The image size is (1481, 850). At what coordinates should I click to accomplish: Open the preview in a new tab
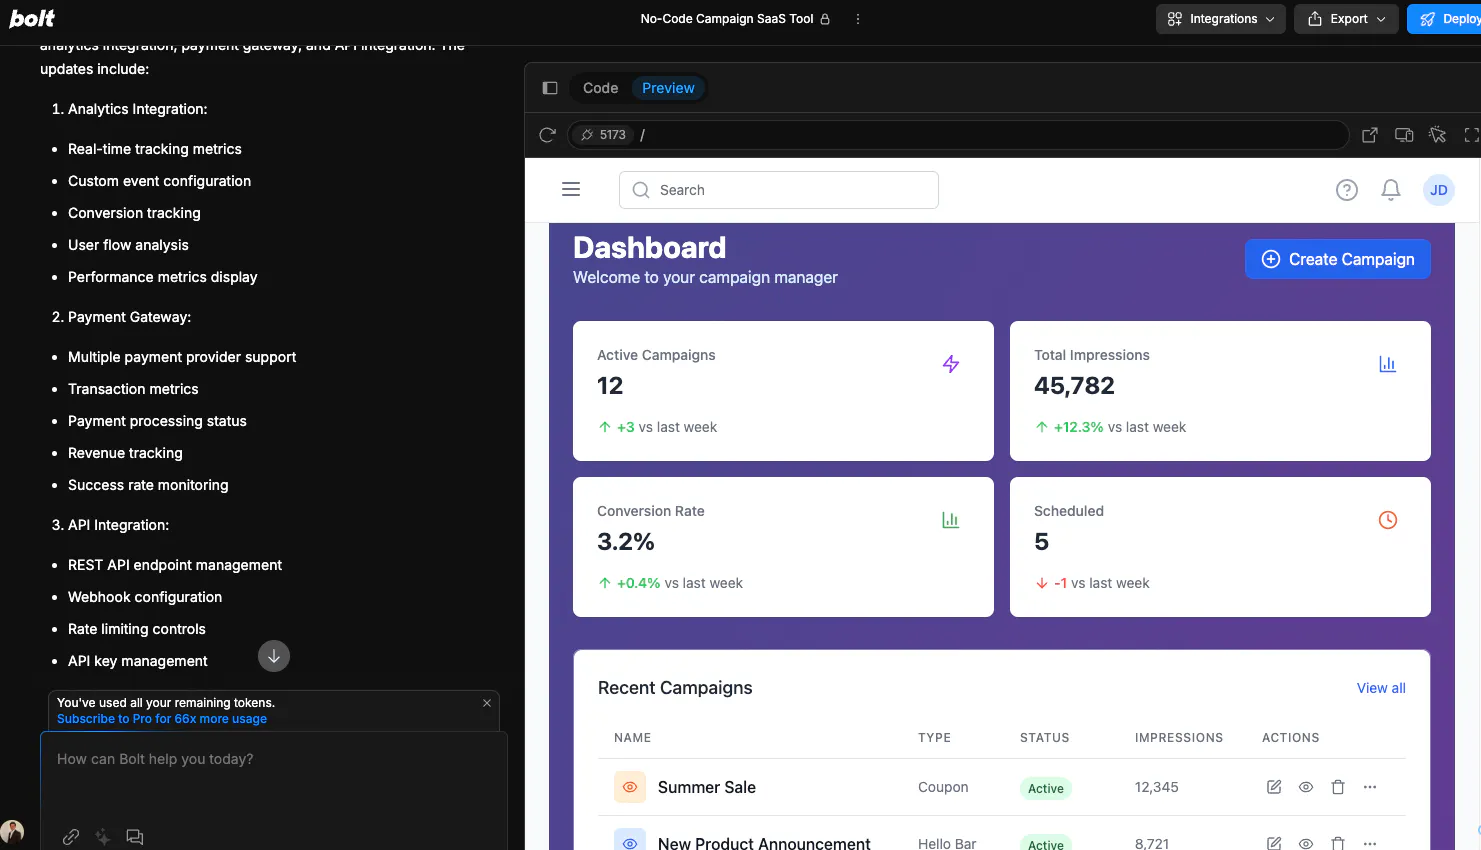[x=1370, y=135]
